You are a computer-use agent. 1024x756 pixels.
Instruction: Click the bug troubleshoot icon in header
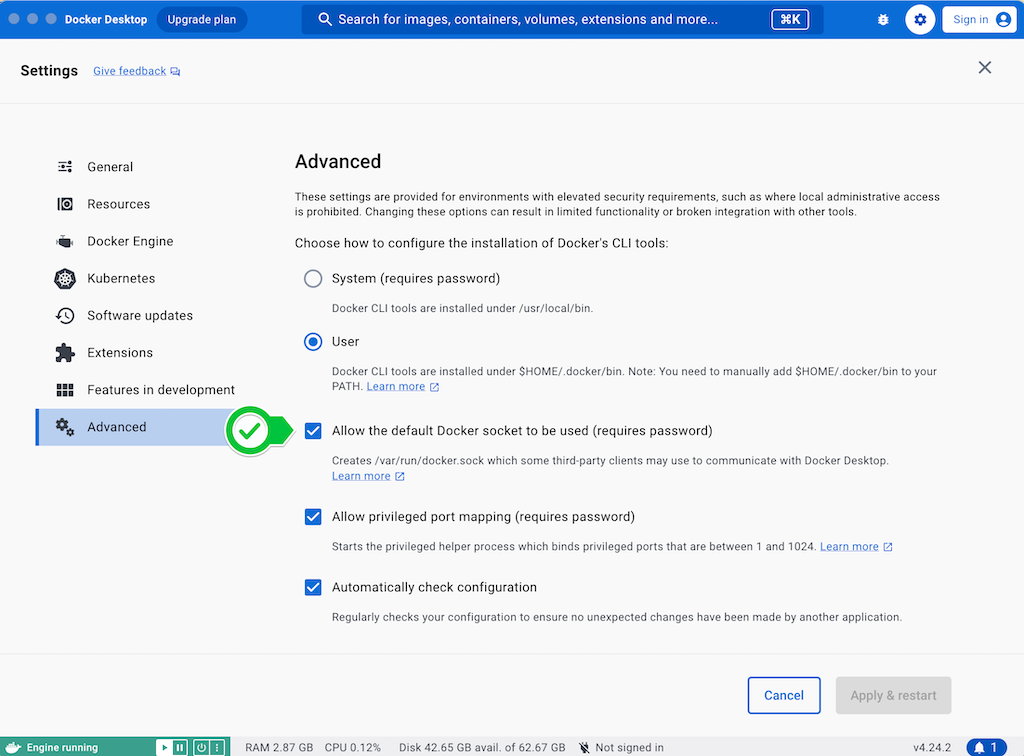coord(883,20)
